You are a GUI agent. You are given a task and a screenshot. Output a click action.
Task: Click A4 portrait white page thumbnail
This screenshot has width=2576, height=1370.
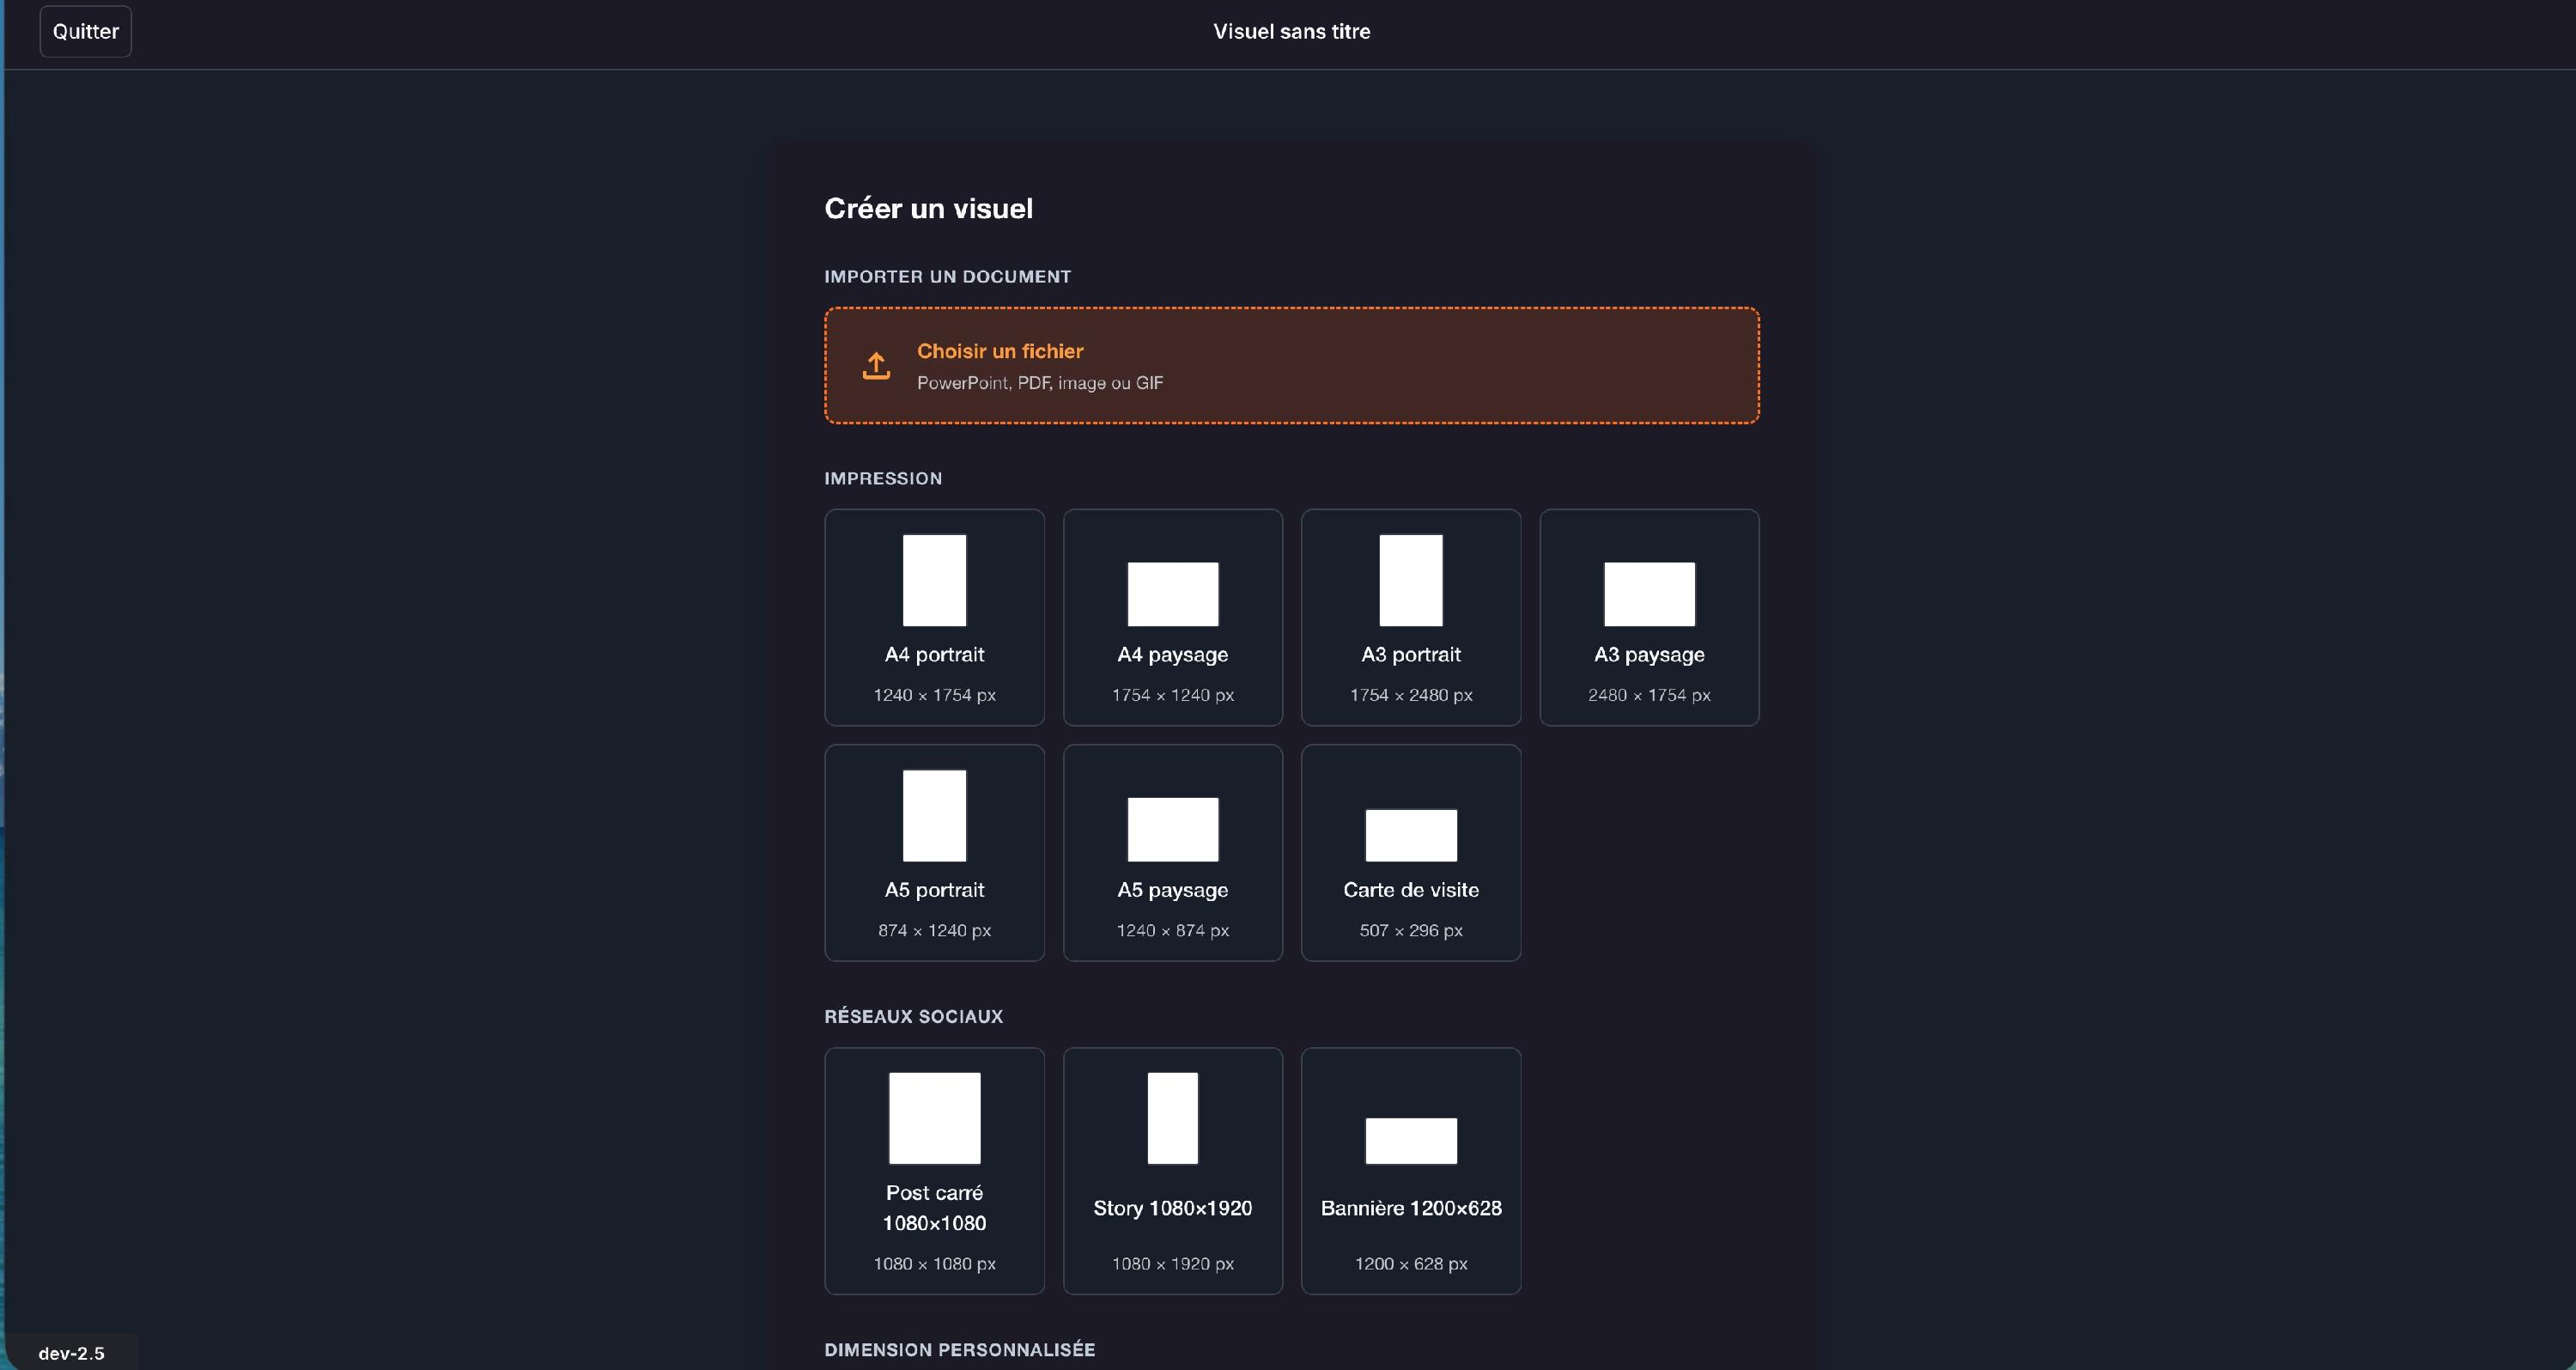click(x=934, y=580)
